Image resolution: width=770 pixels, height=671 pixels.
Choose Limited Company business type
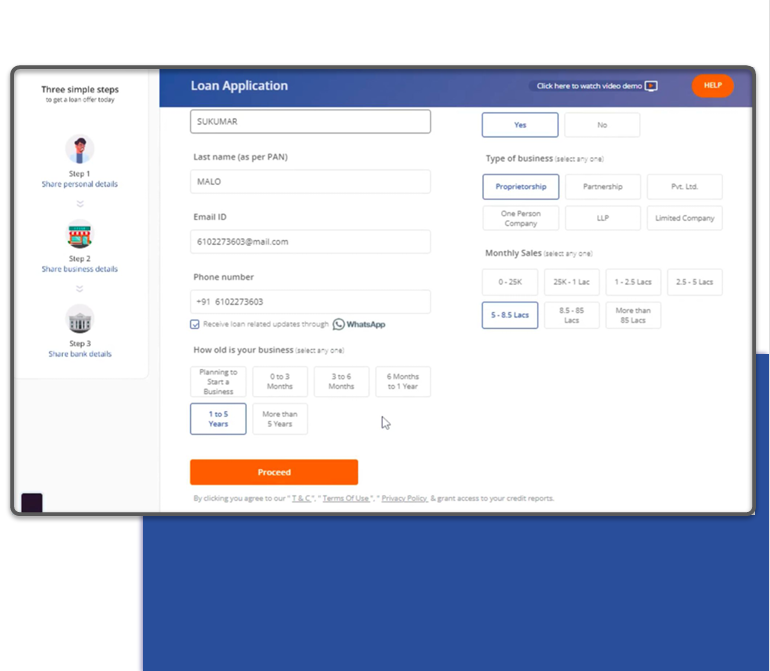pyautogui.click(x=685, y=218)
